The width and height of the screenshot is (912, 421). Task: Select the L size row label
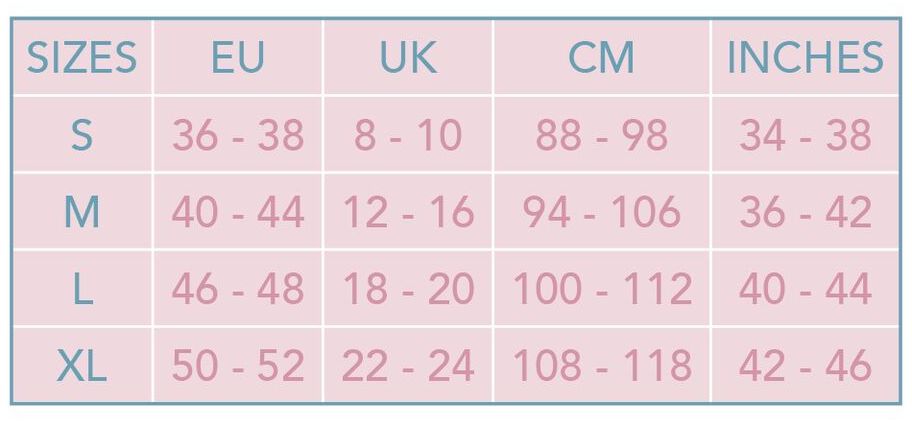click(x=82, y=289)
